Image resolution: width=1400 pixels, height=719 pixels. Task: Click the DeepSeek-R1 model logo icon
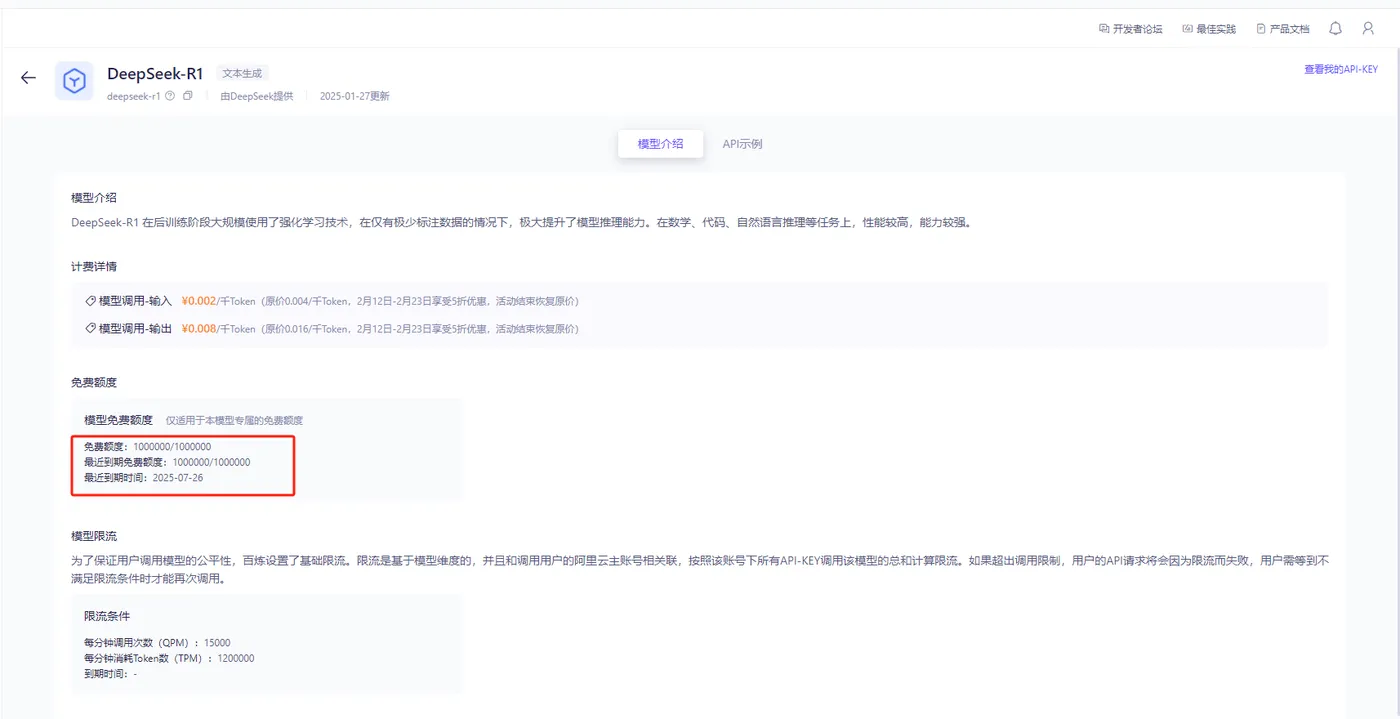pyautogui.click(x=74, y=80)
